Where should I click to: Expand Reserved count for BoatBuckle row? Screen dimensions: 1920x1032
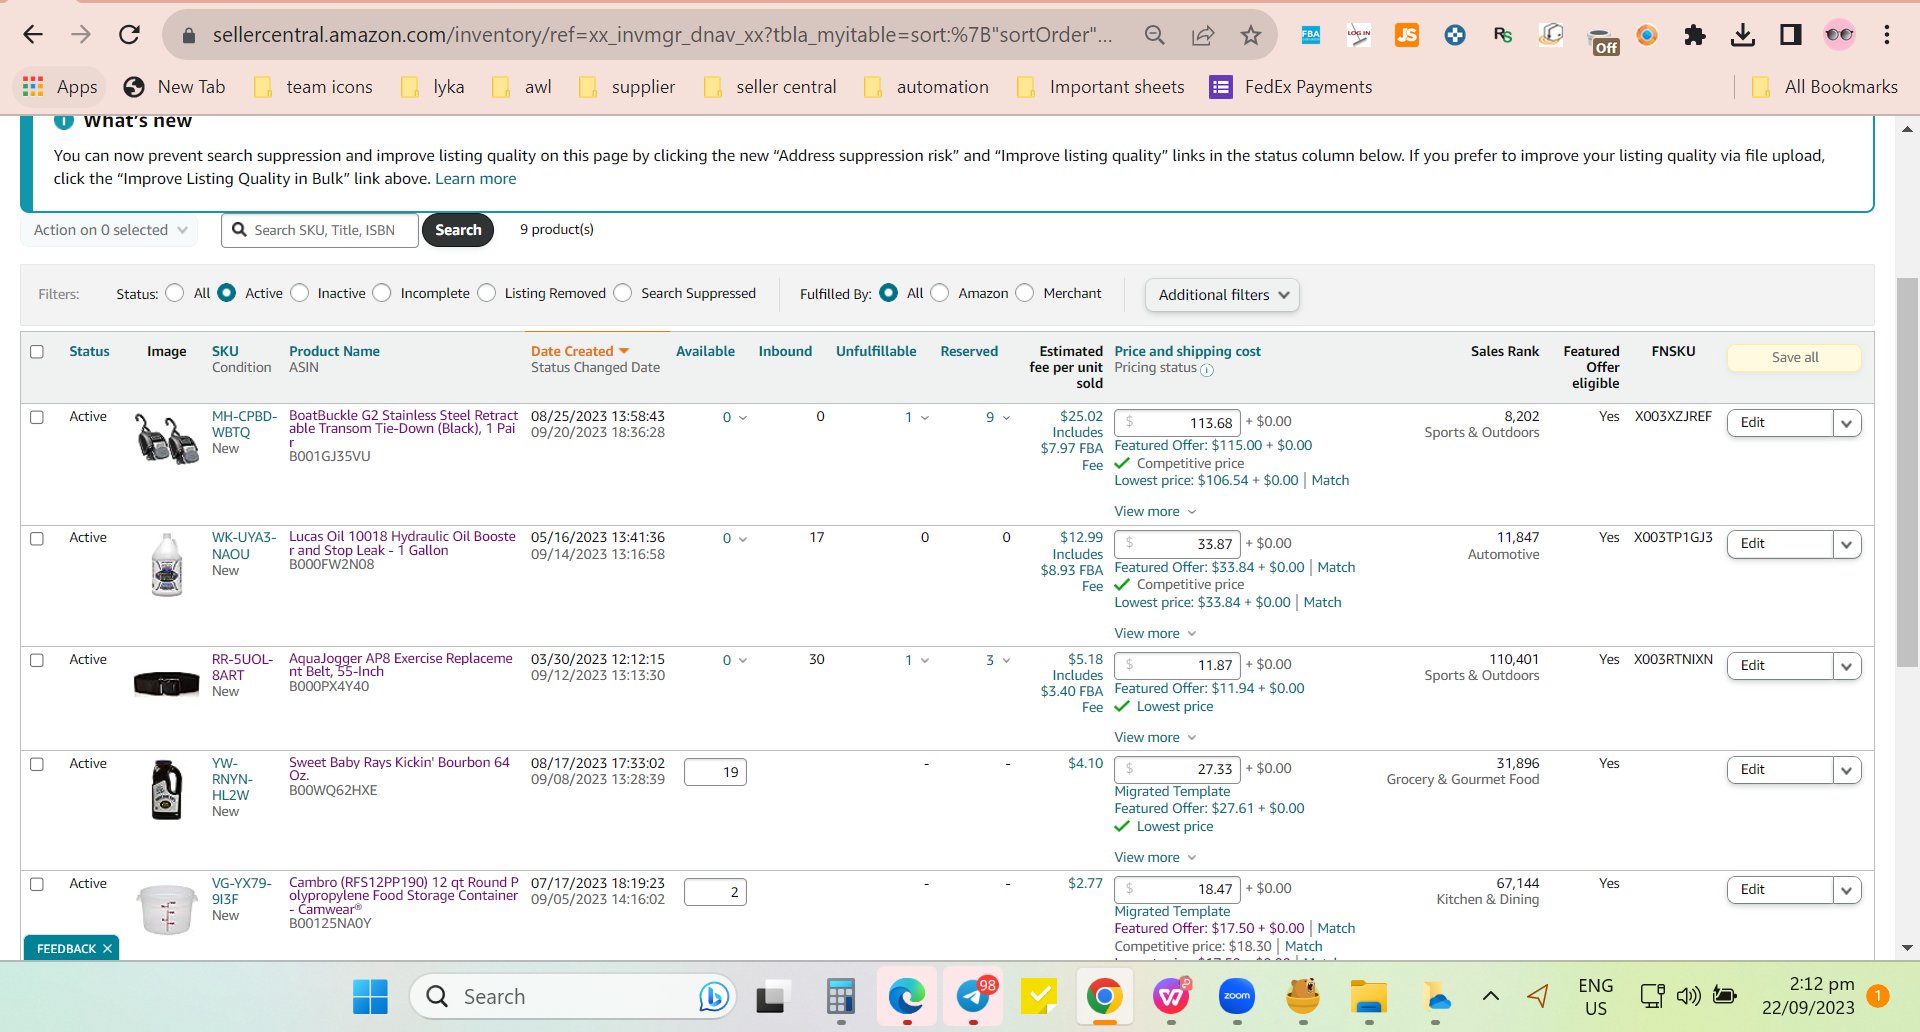[998, 418]
